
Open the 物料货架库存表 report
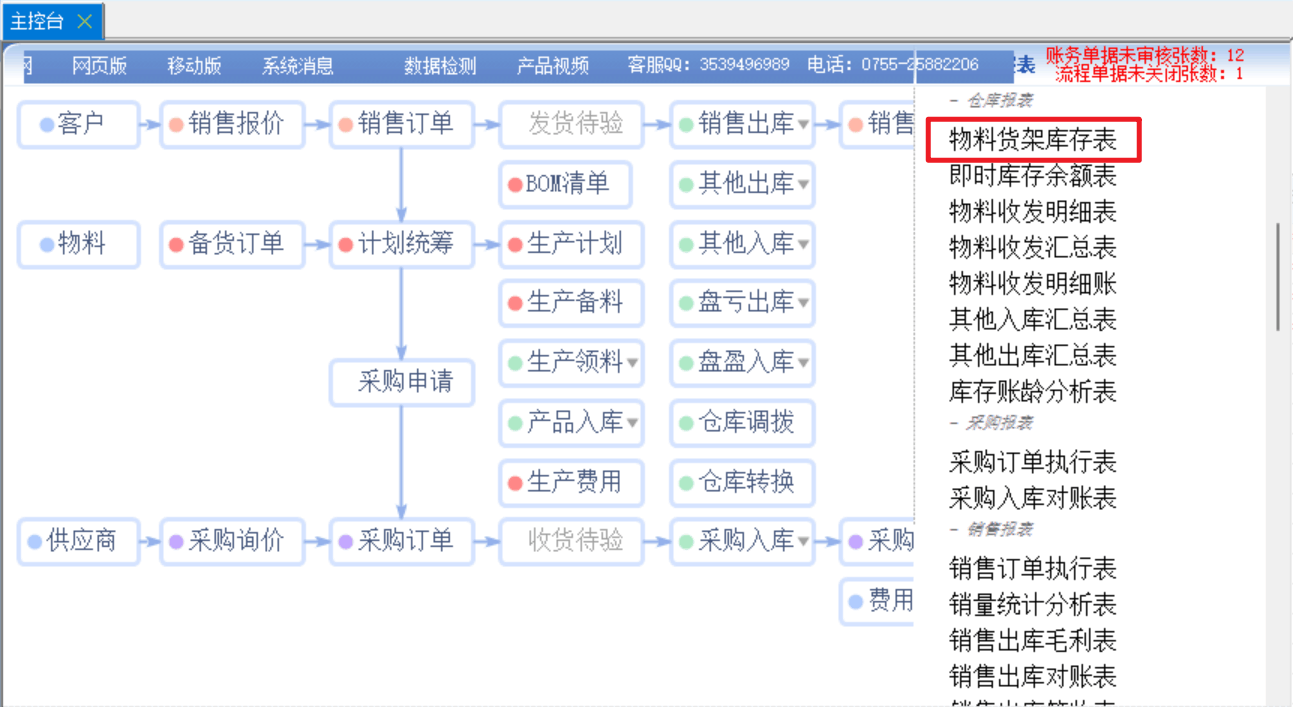pyautogui.click(x=1032, y=141)
